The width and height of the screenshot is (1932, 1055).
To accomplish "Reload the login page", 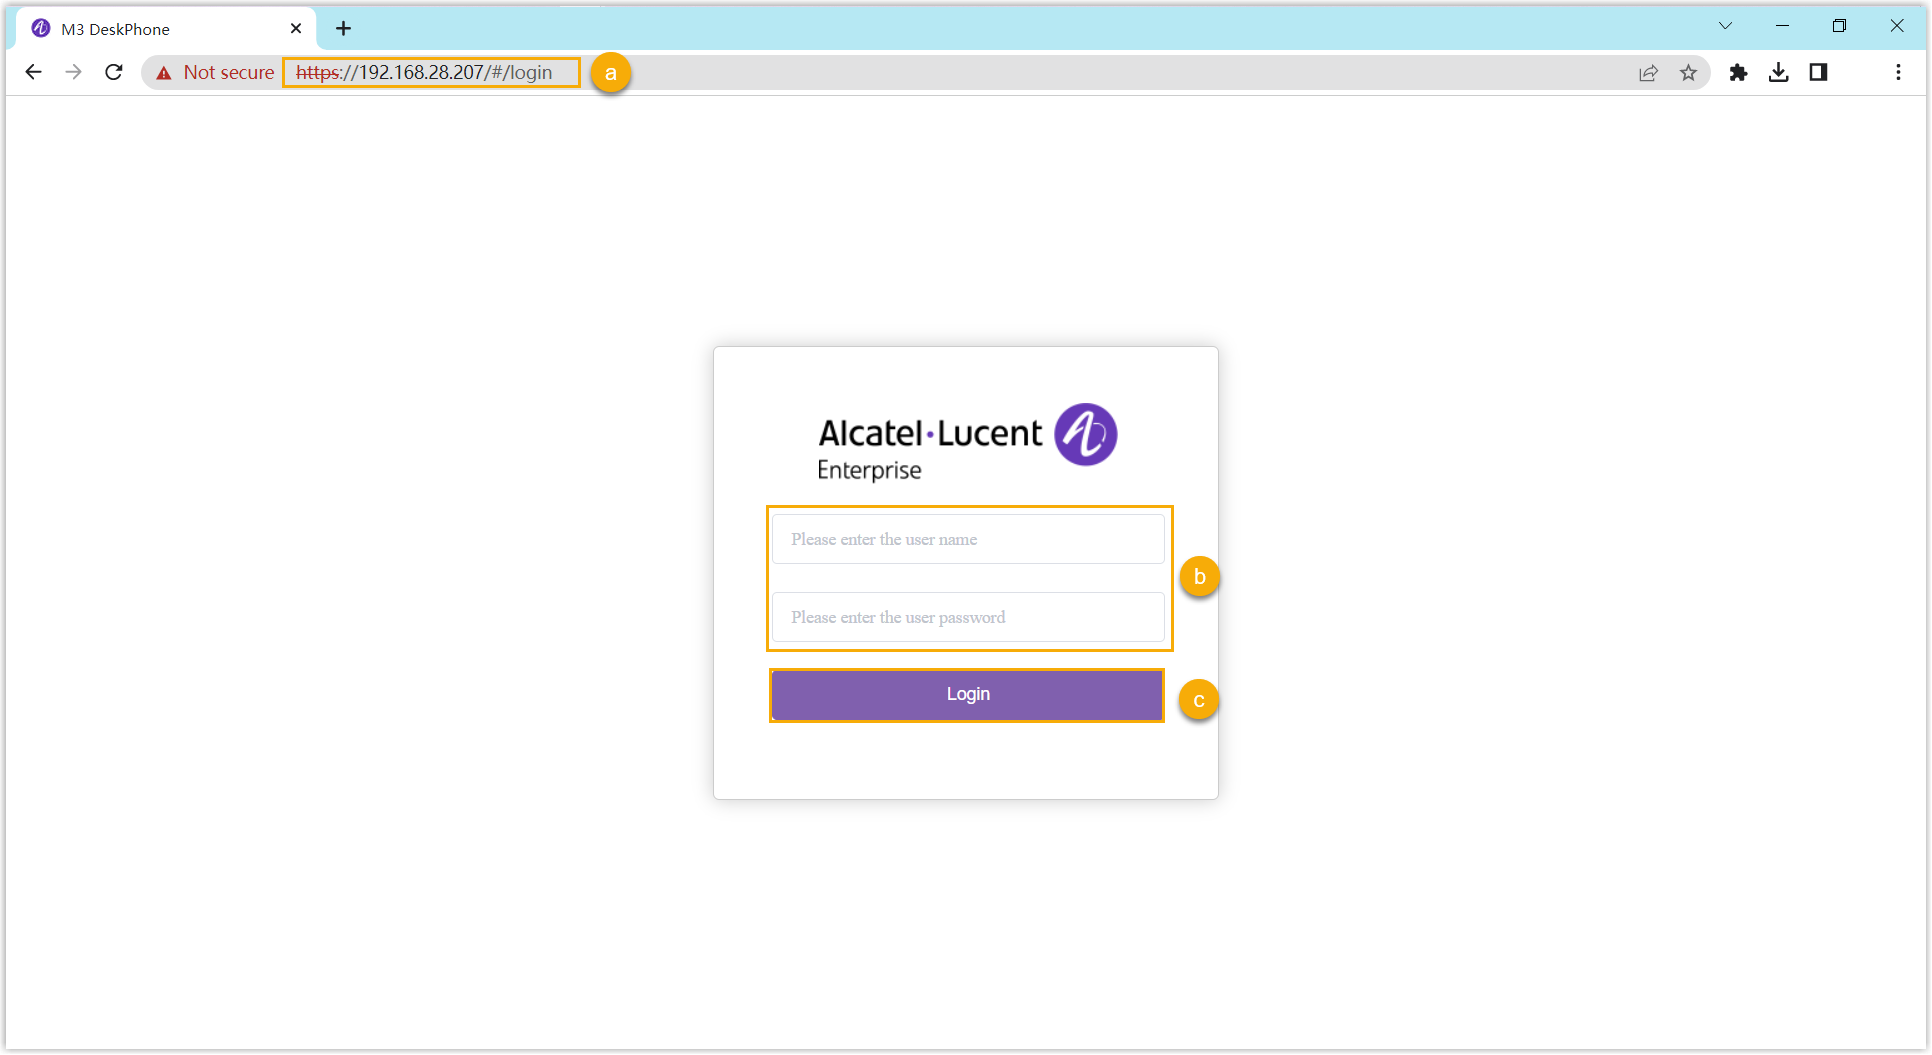I will [x=114, y=72].
